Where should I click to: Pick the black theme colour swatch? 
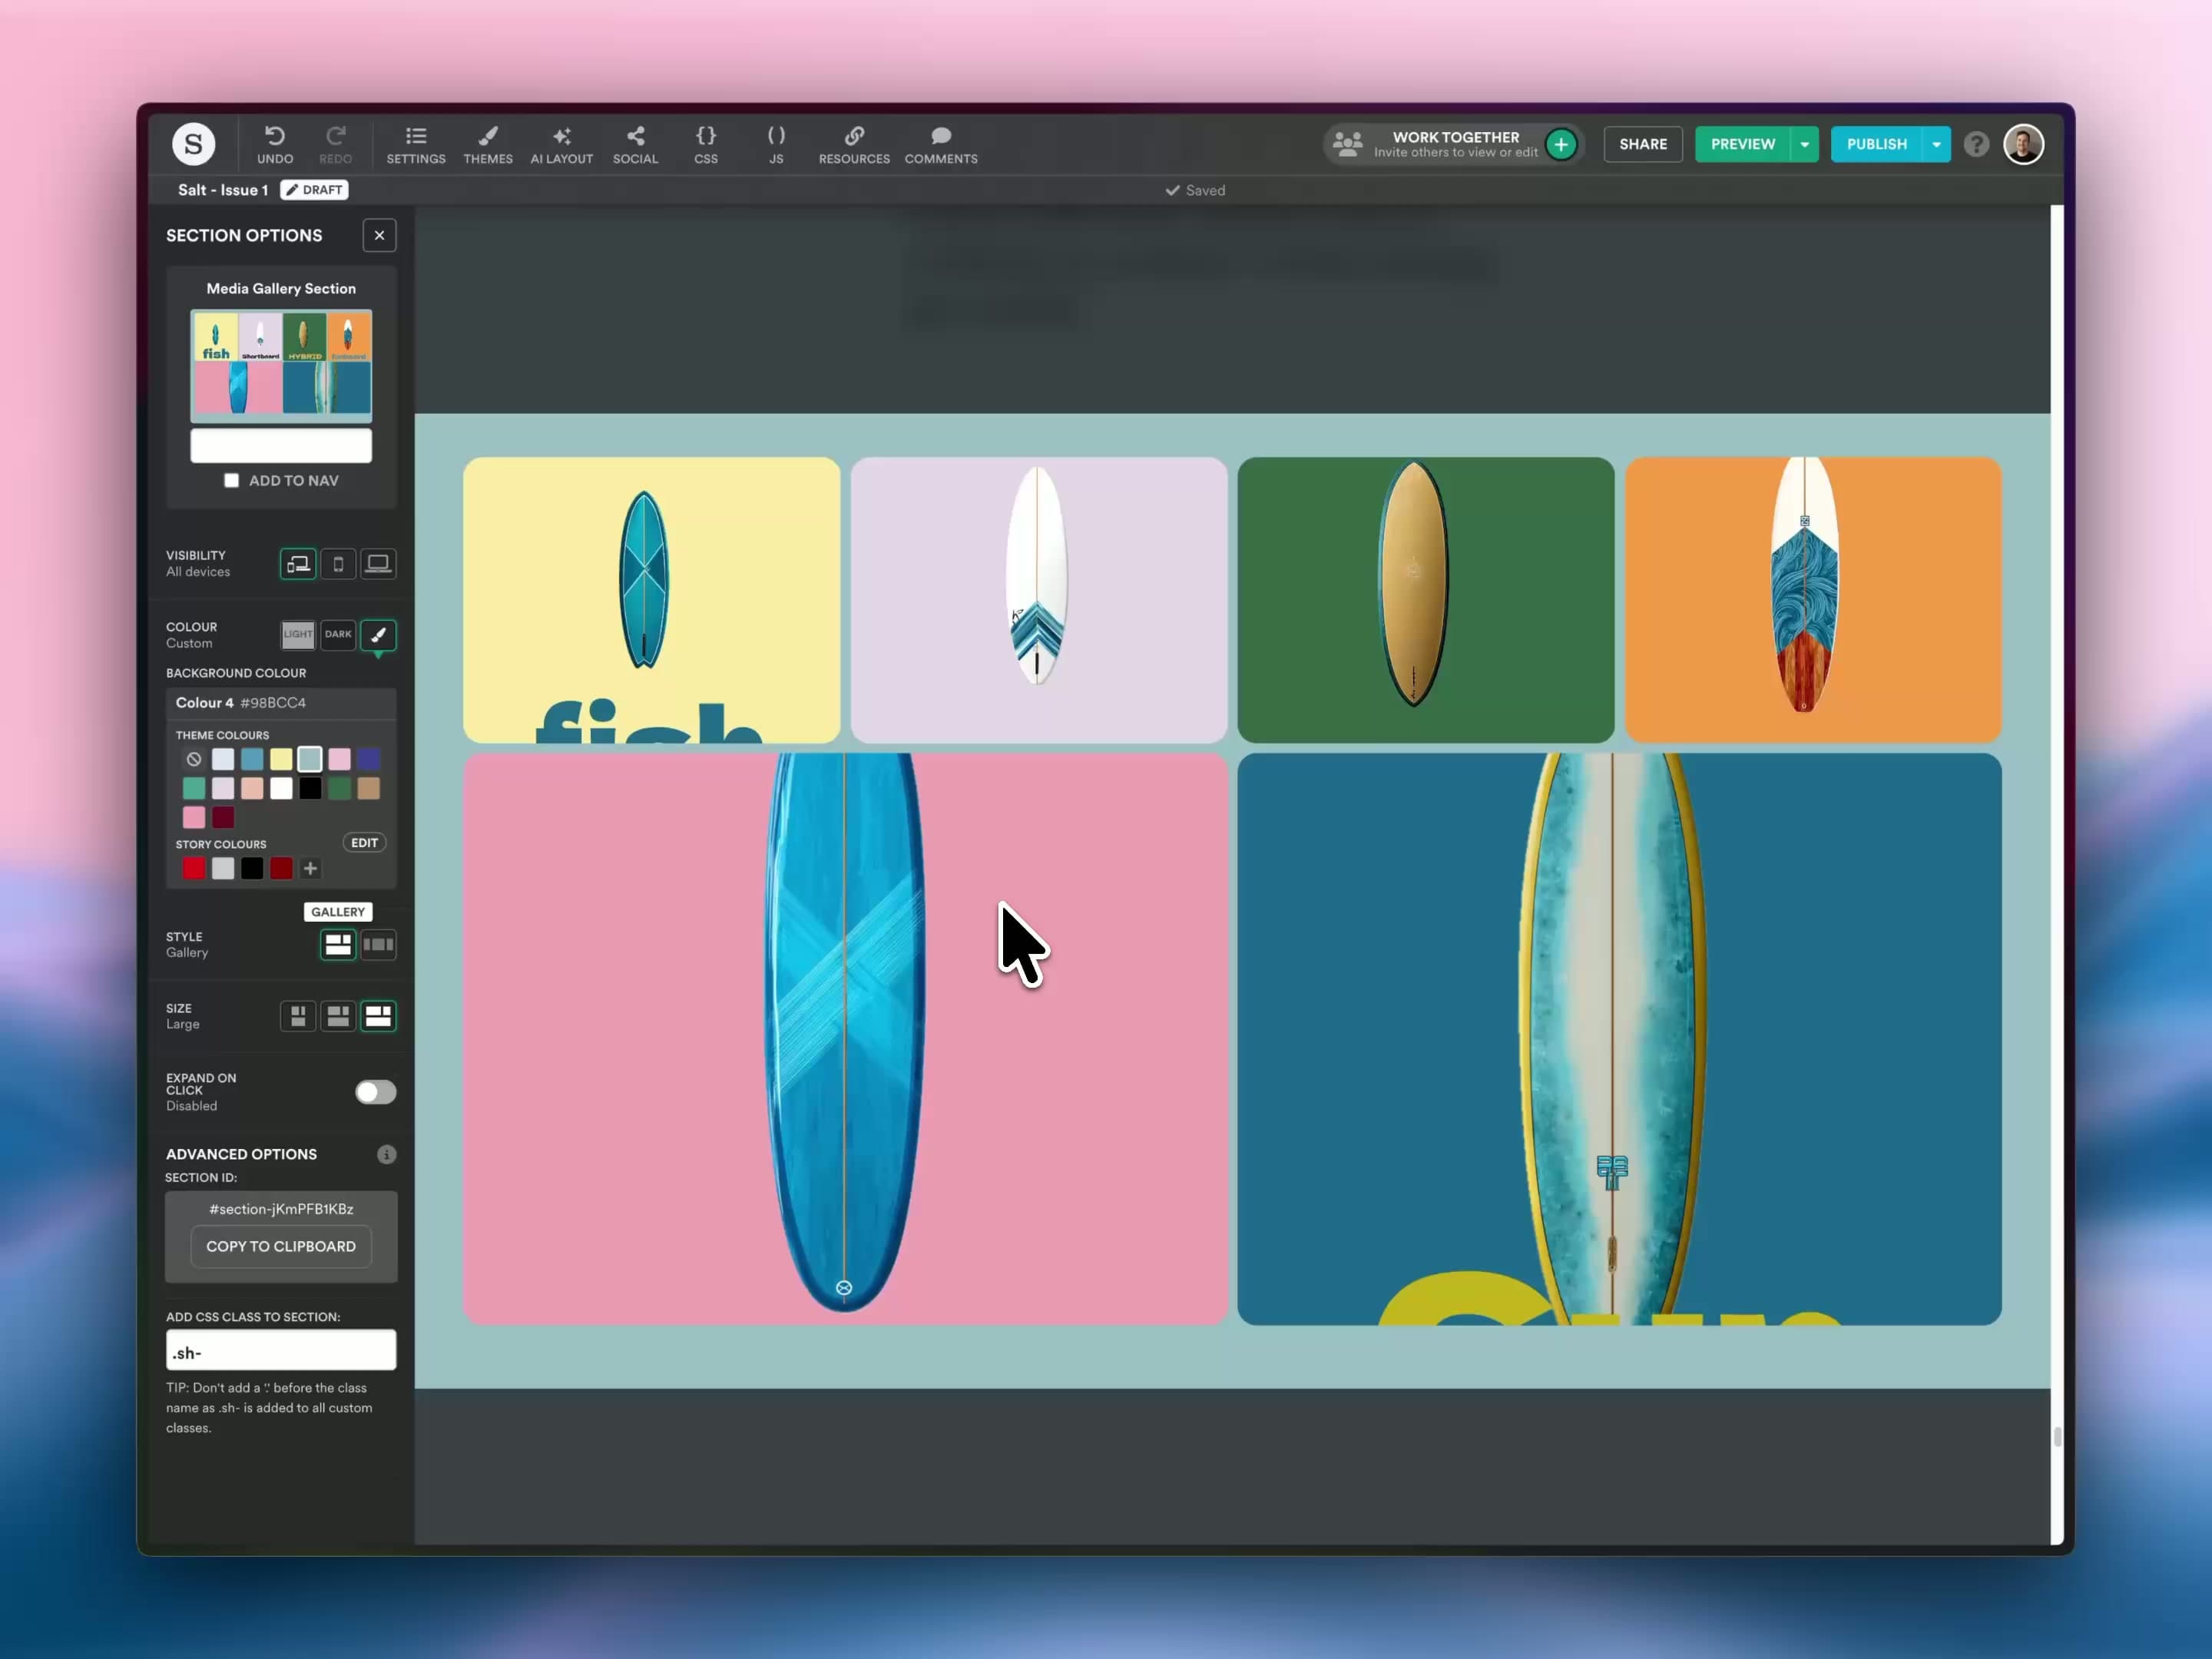pos(310,789)
